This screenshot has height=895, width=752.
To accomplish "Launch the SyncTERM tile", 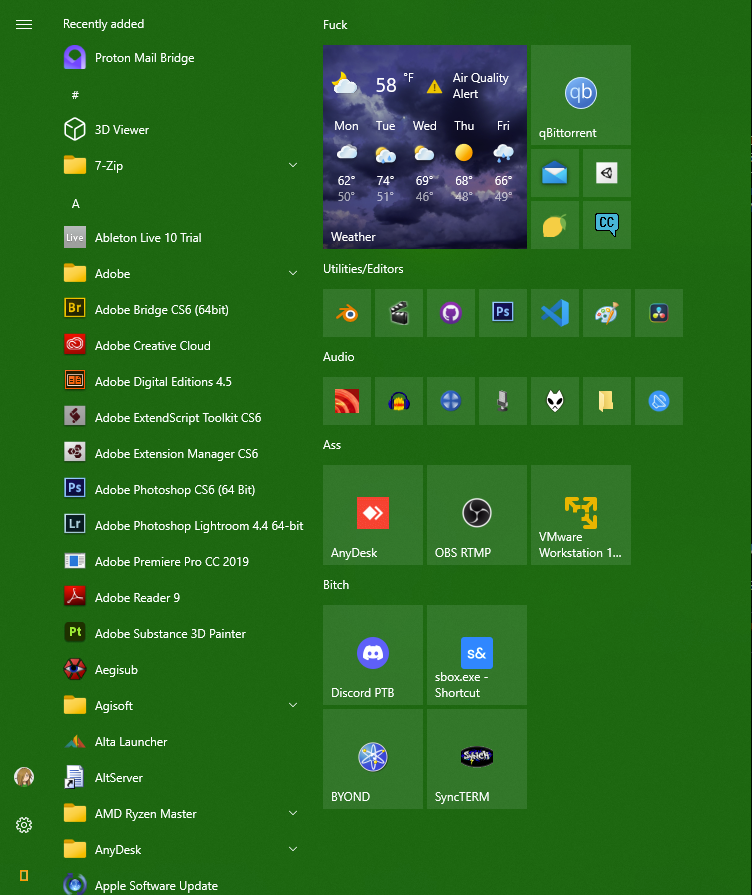I will click(x=477, y=759).
